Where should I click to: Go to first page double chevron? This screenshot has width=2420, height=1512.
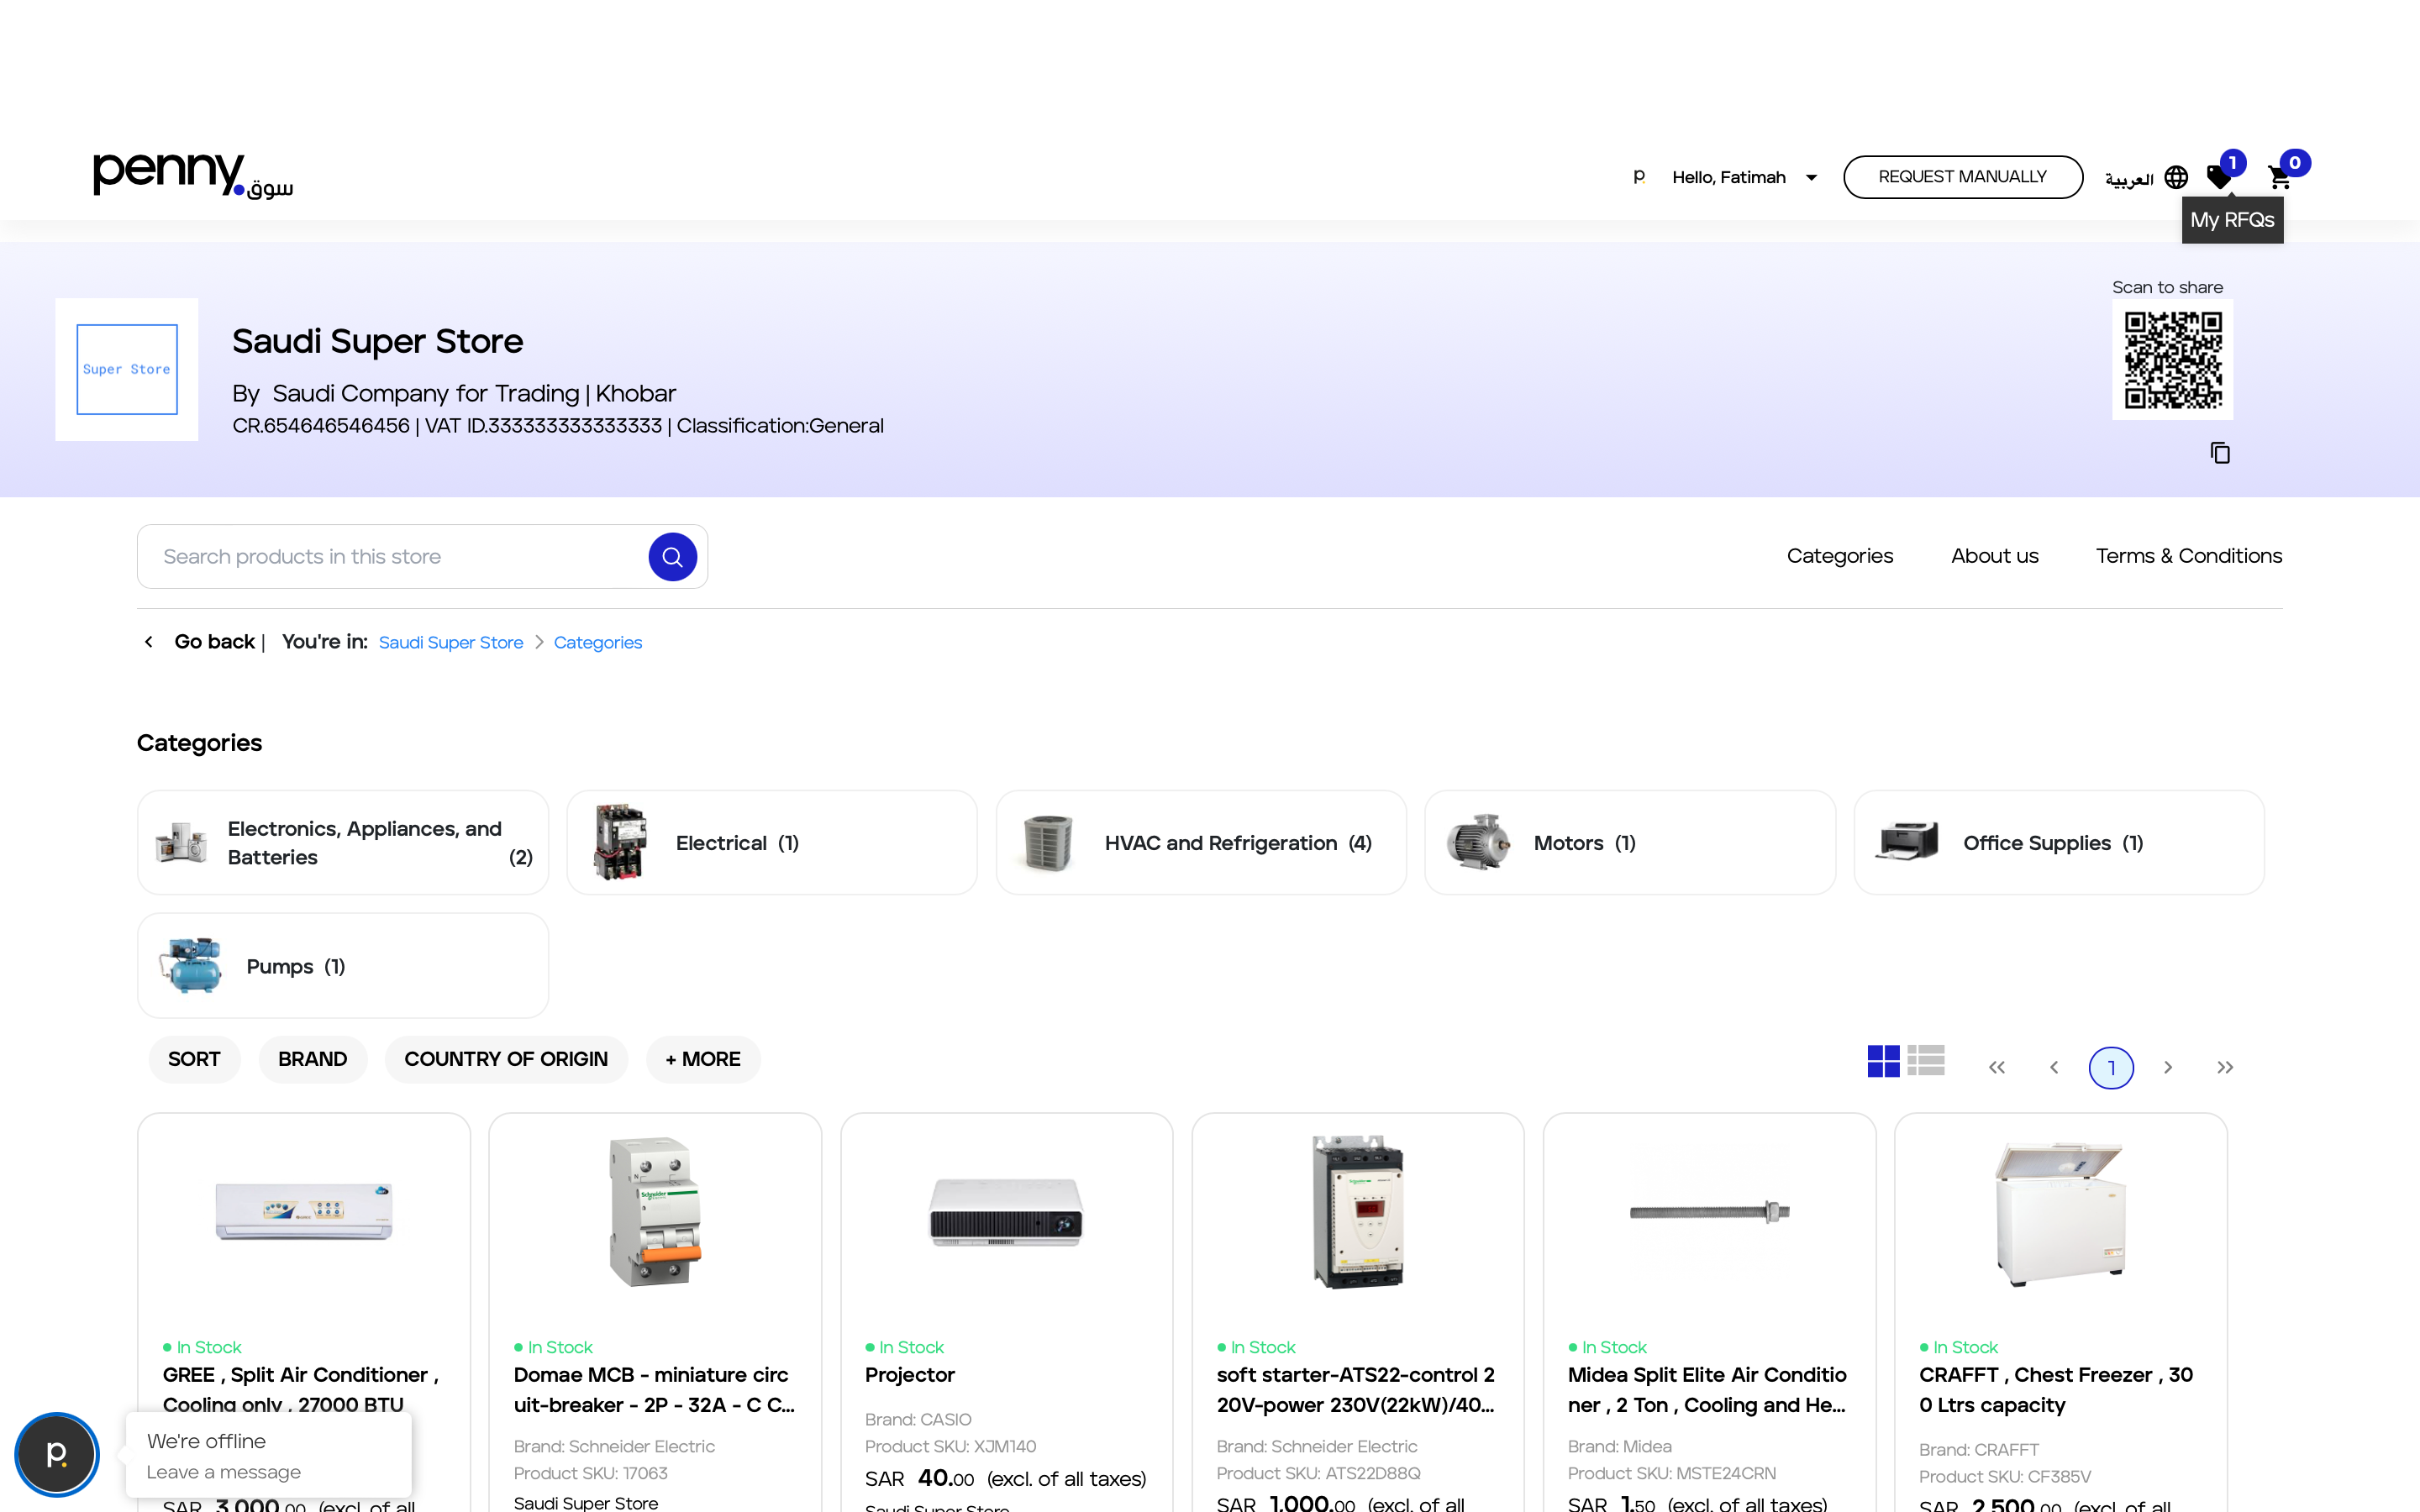coord(1997,1068)
